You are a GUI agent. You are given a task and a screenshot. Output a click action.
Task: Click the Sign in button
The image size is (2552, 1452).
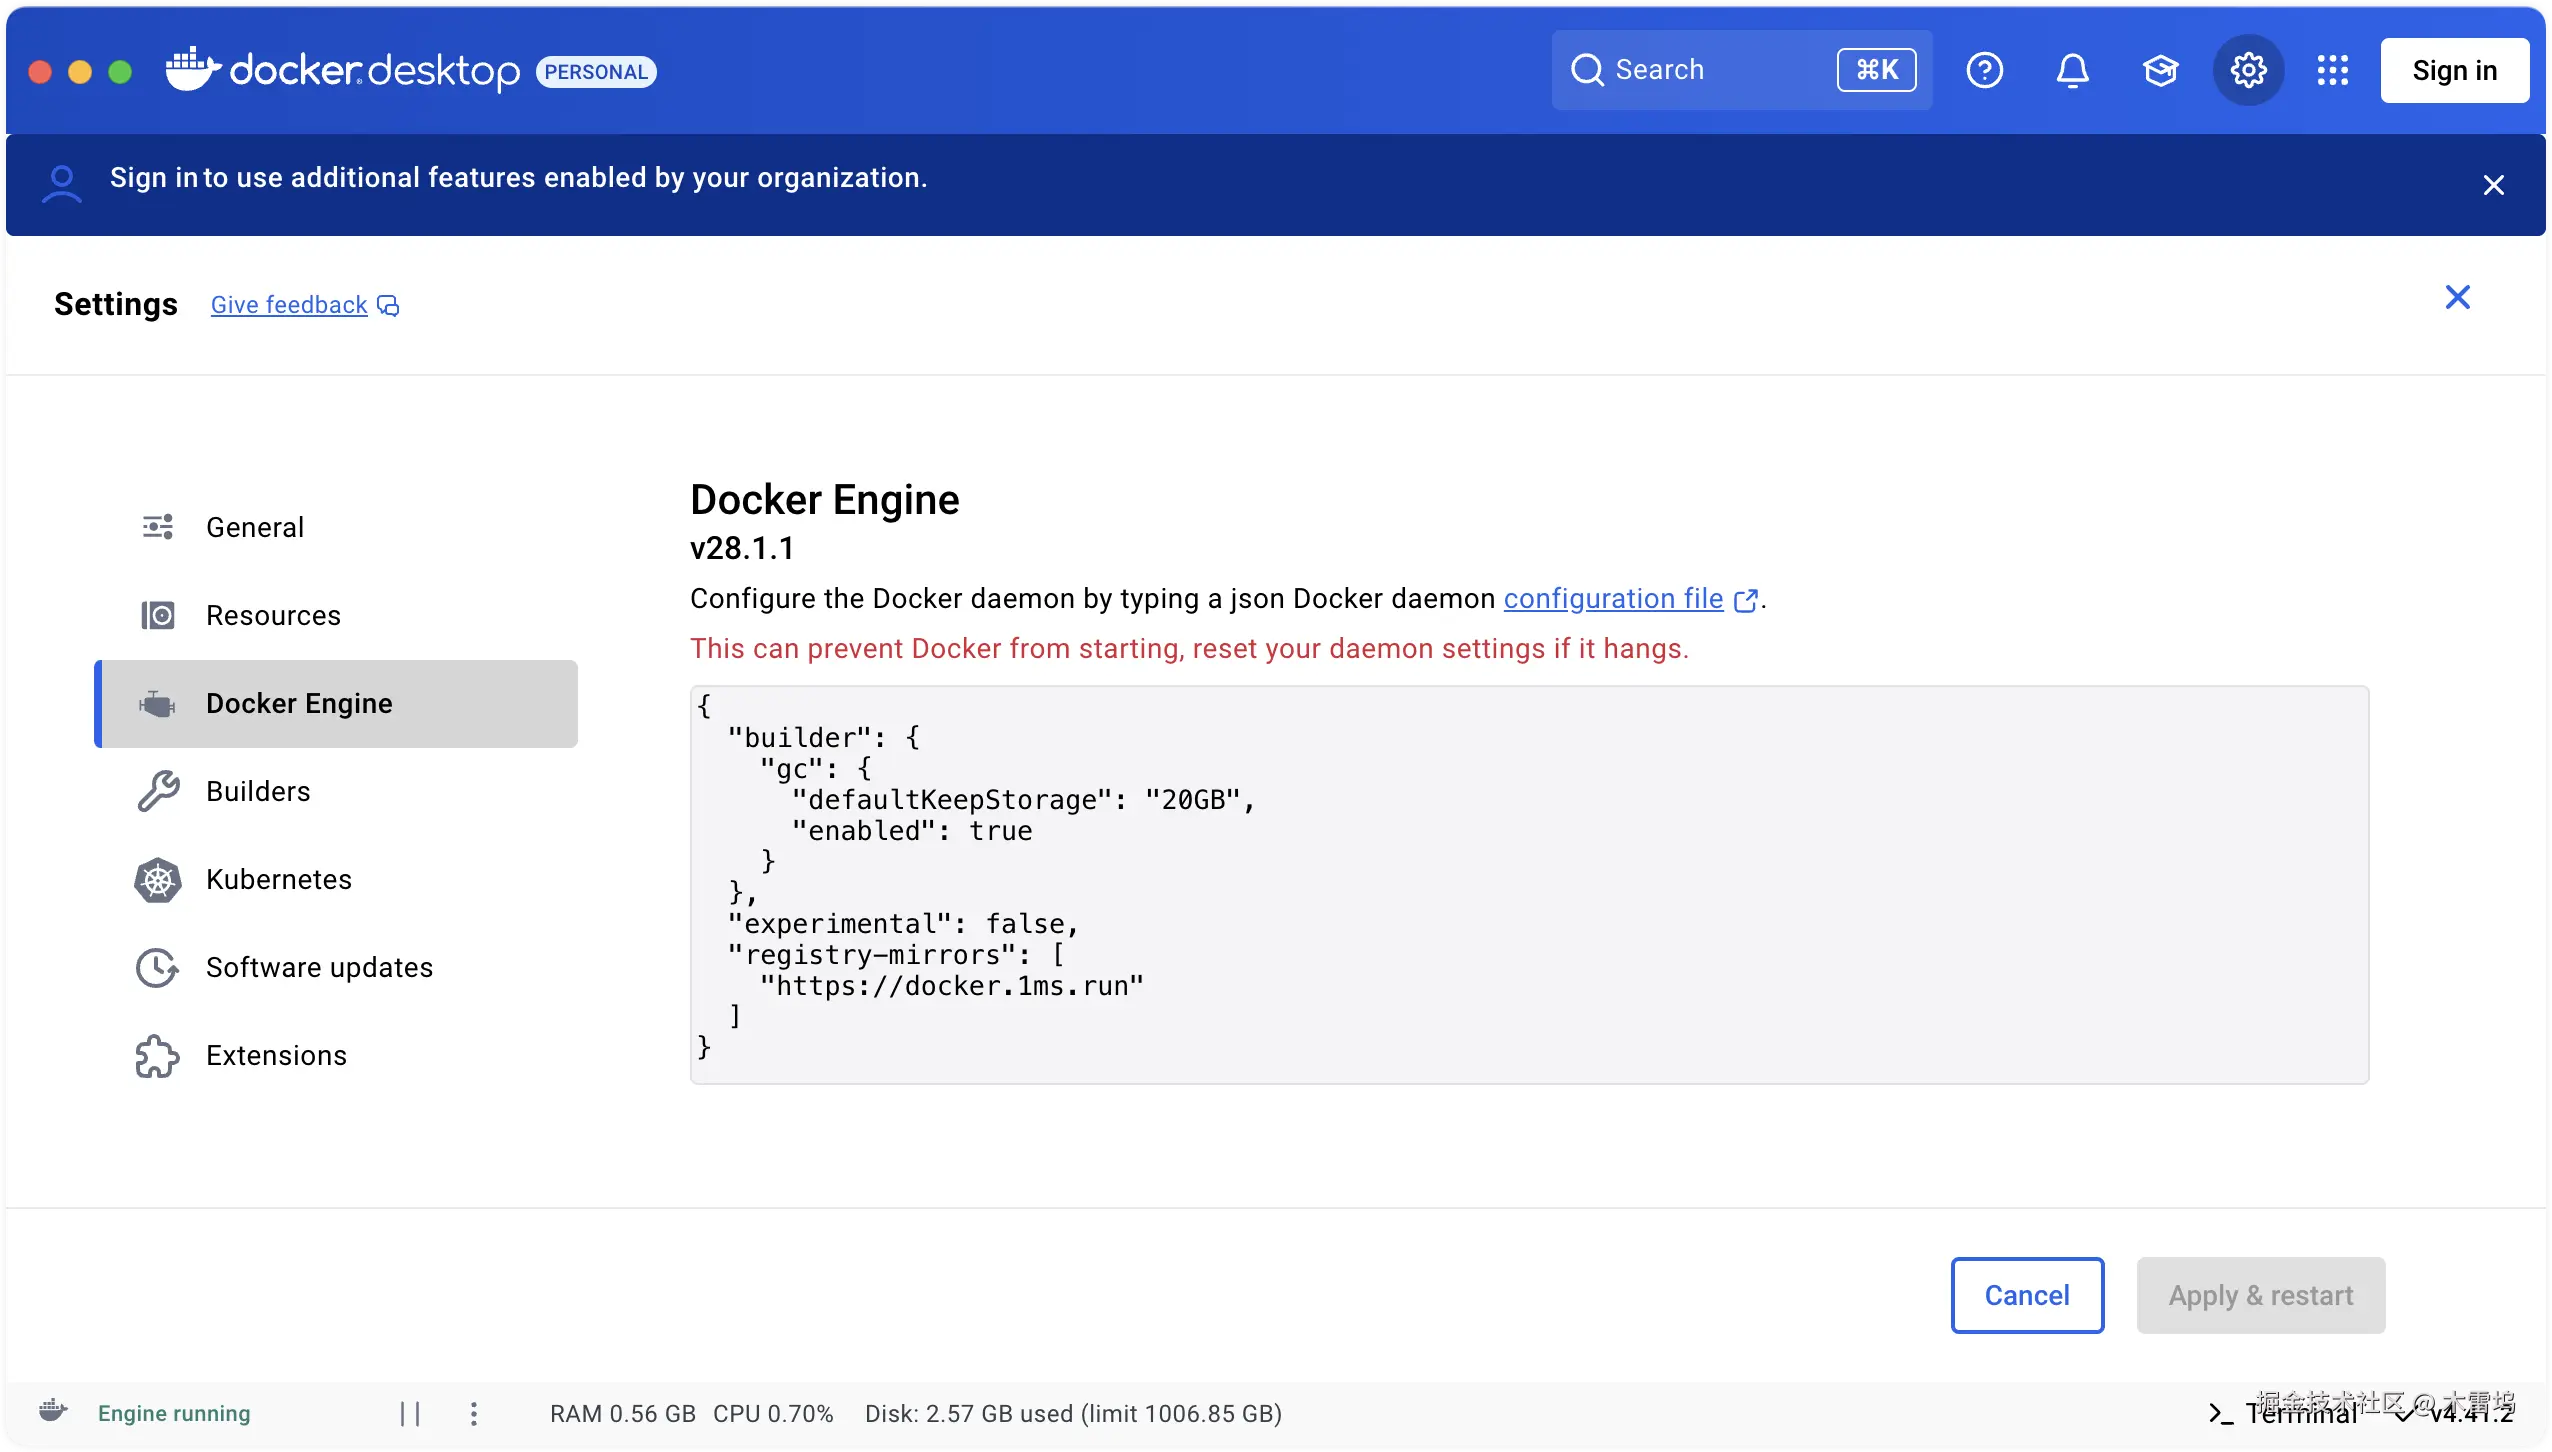[x=2454, y=70]
